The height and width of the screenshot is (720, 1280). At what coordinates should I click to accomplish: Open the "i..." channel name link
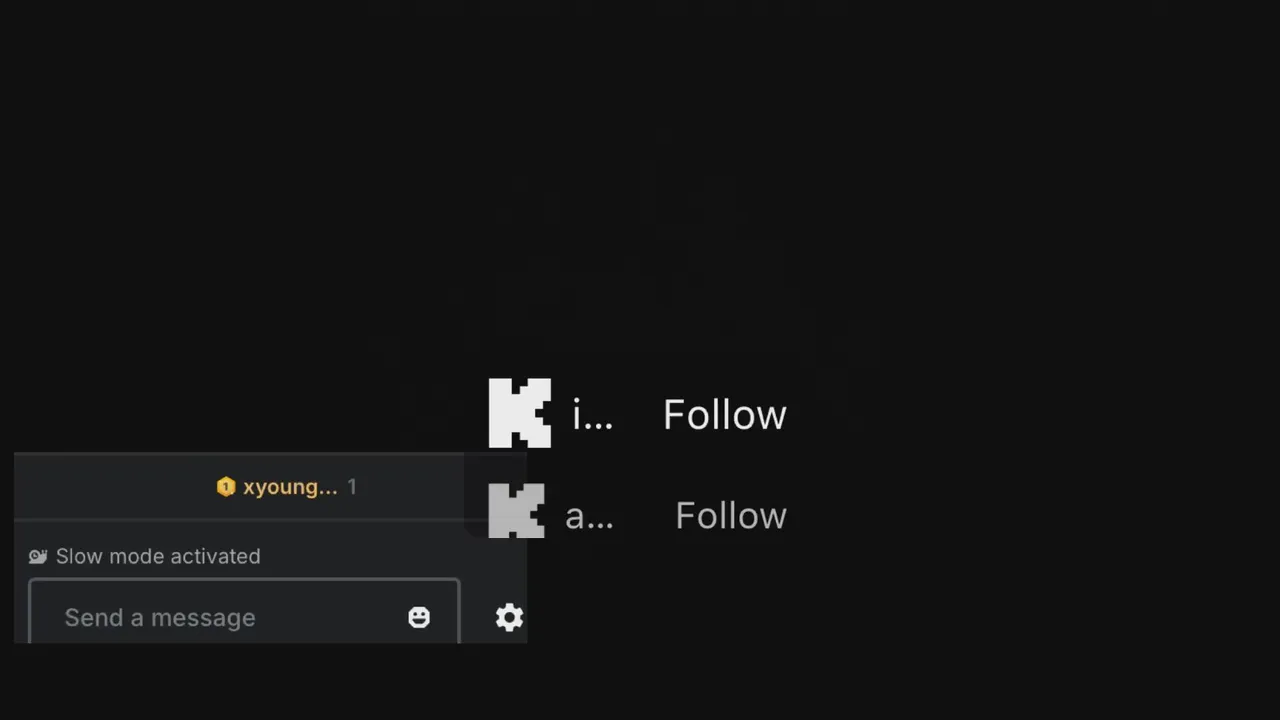tap(592, 415)
